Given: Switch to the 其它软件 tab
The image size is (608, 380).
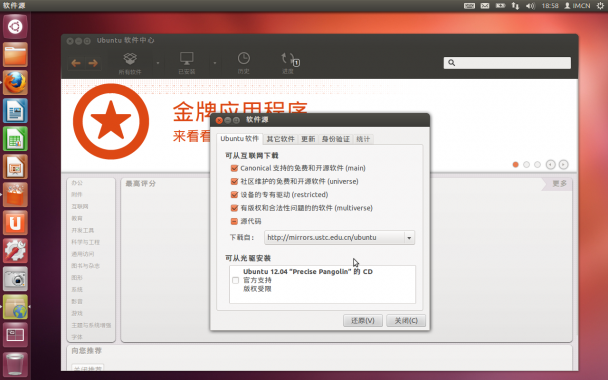Looking at the screenshot, I should [280, 139].
